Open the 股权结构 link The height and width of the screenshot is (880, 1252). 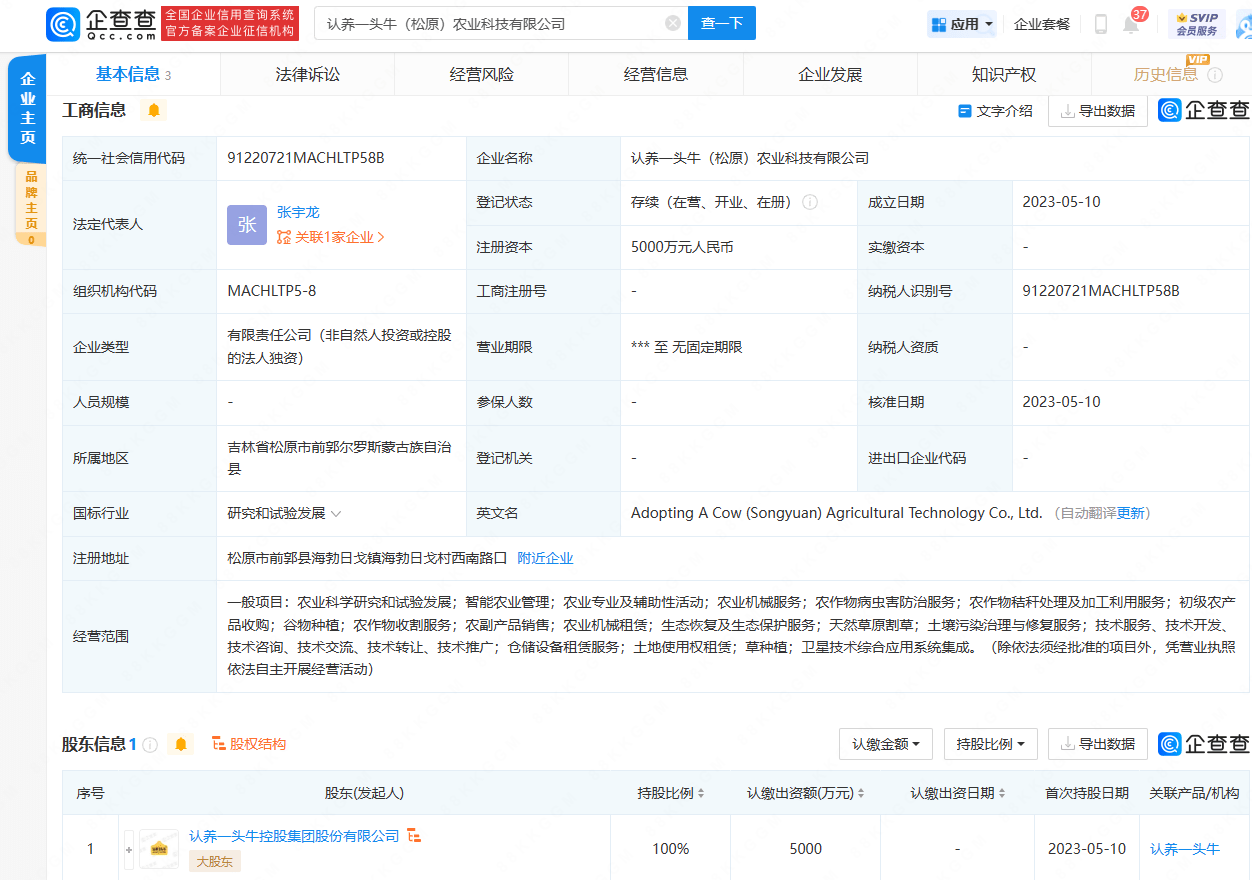tap(249, 744)
